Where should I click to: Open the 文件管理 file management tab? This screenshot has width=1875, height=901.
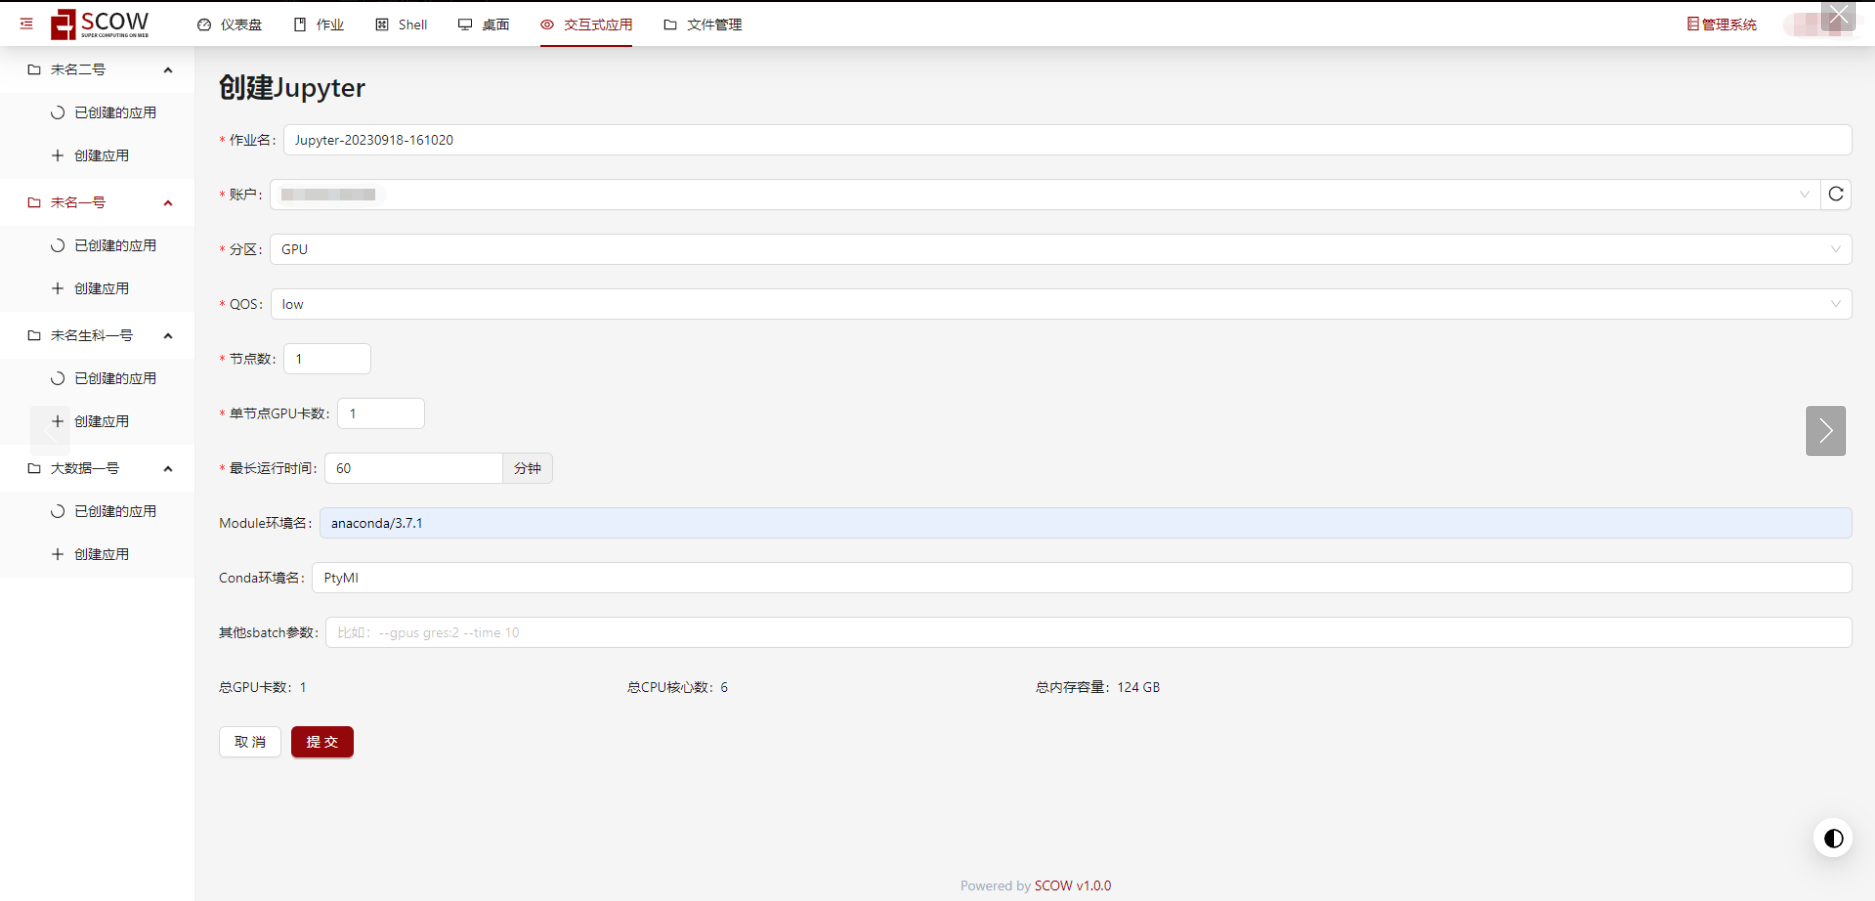702,24
